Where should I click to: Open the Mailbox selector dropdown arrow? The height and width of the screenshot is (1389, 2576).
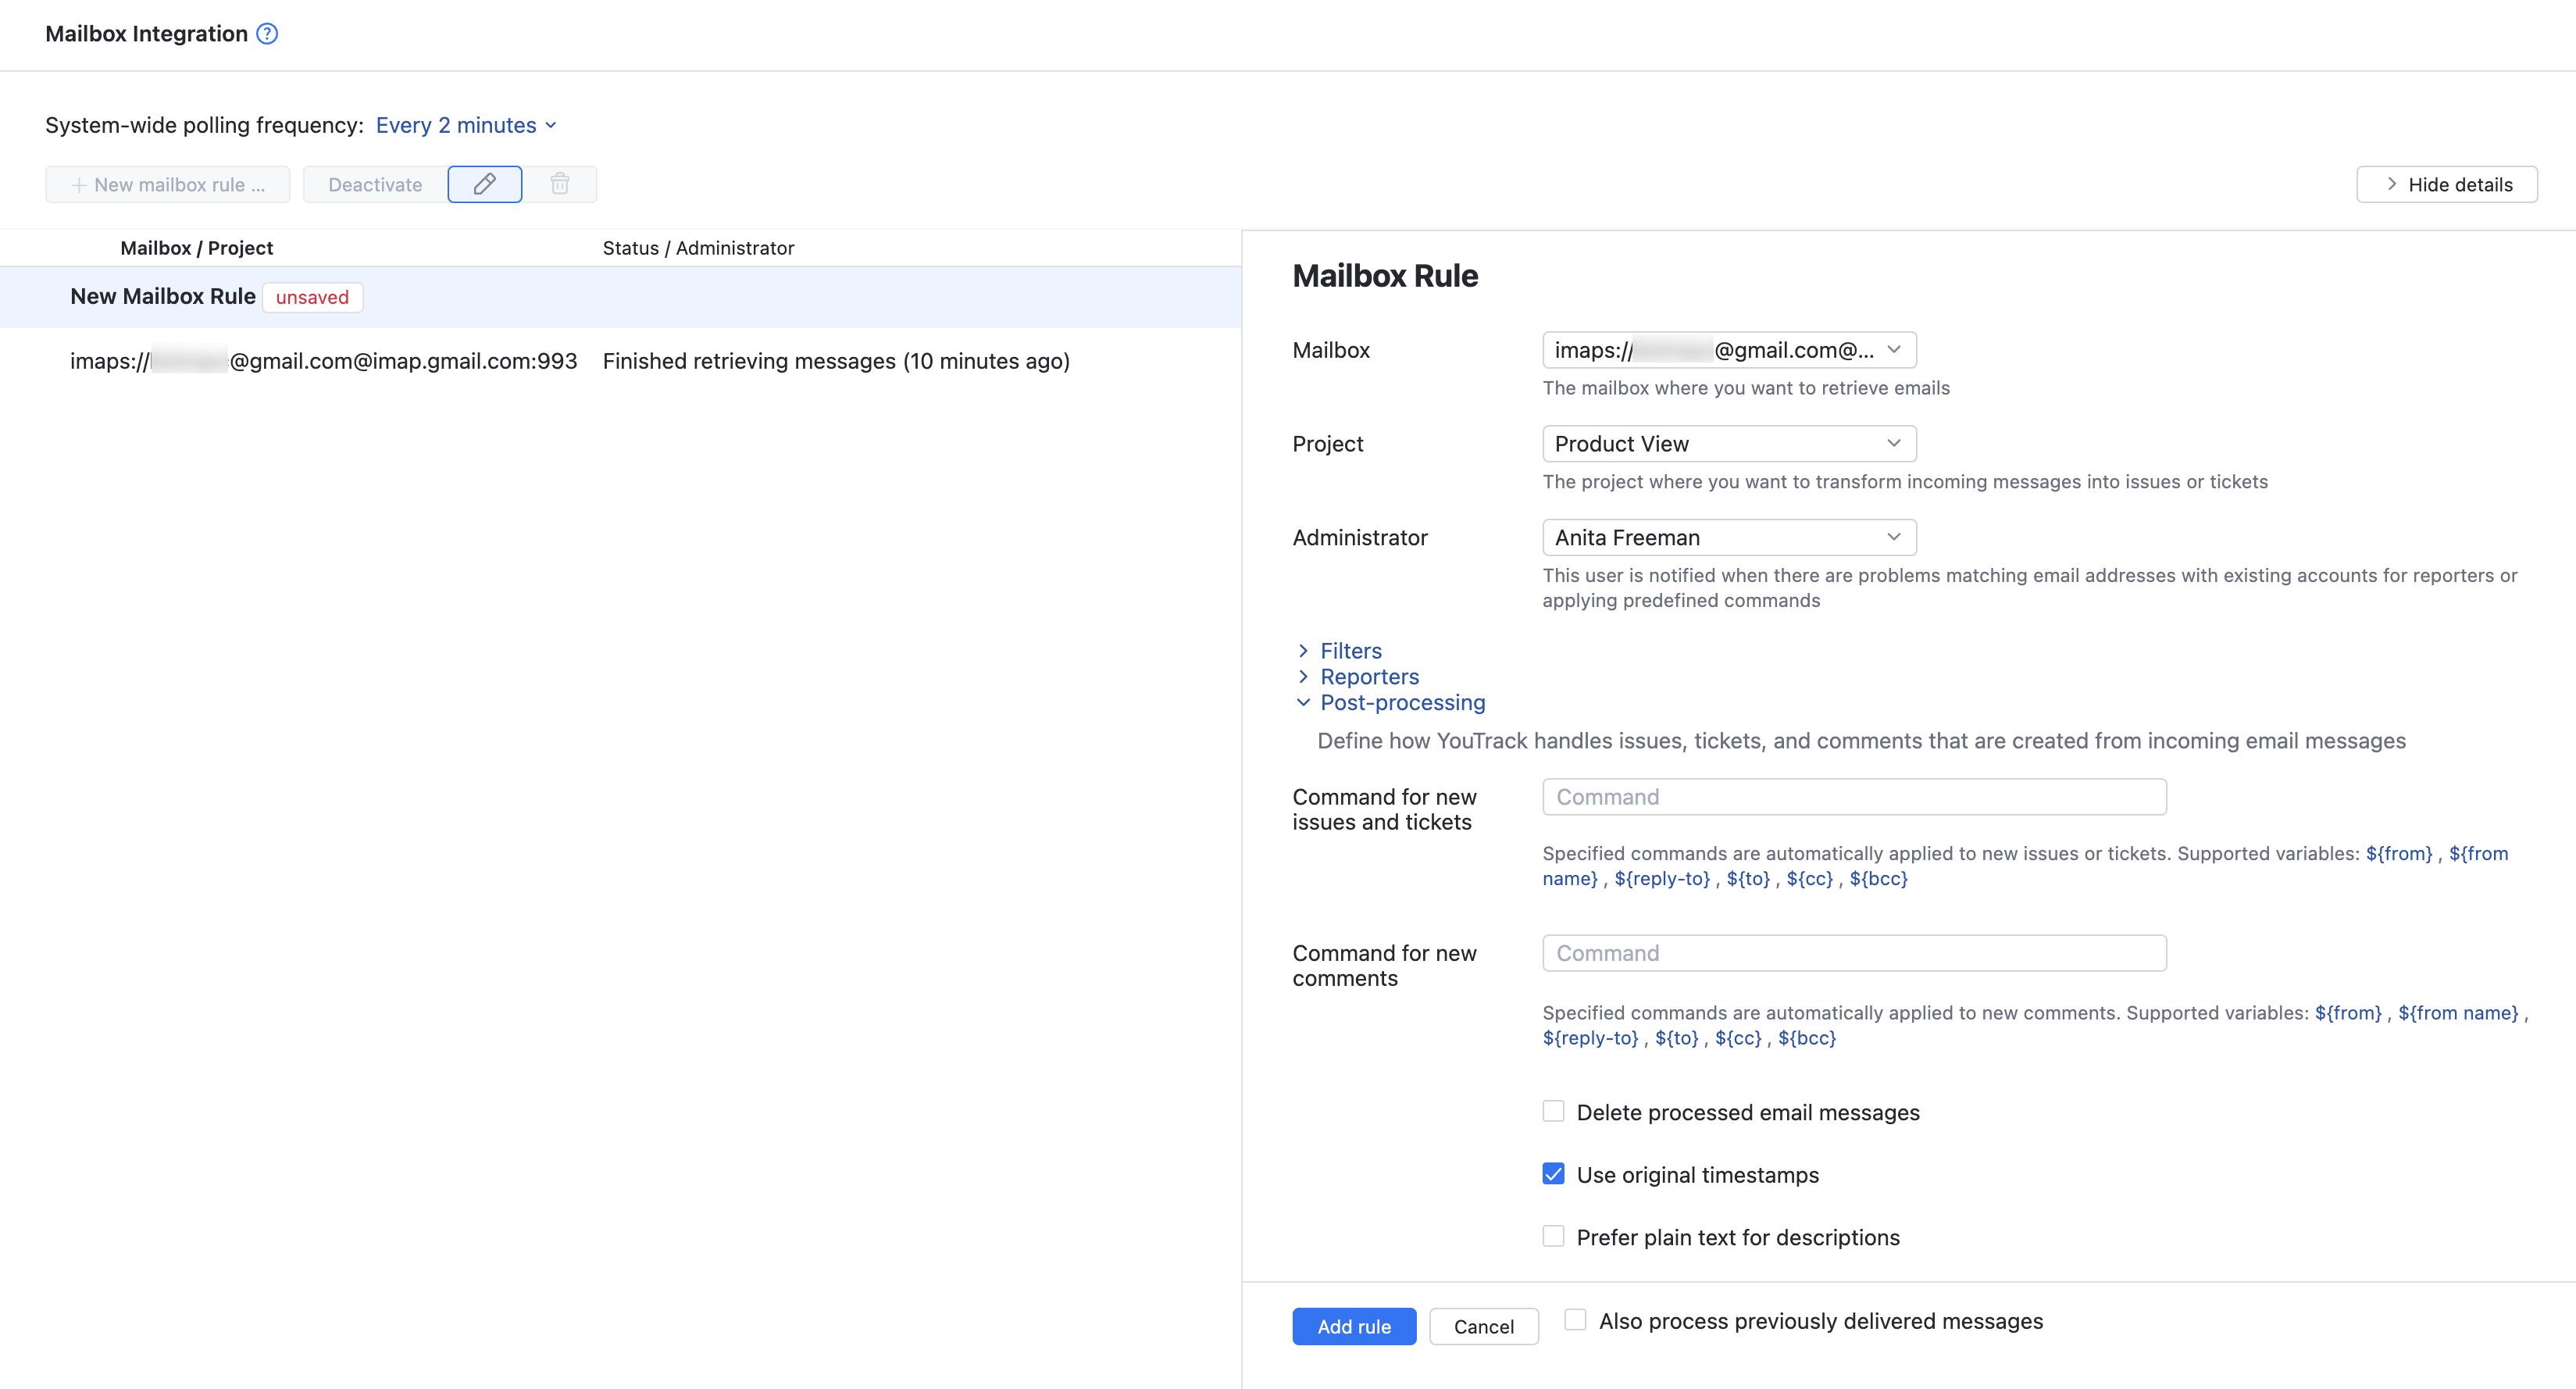tap(1894, 349)
